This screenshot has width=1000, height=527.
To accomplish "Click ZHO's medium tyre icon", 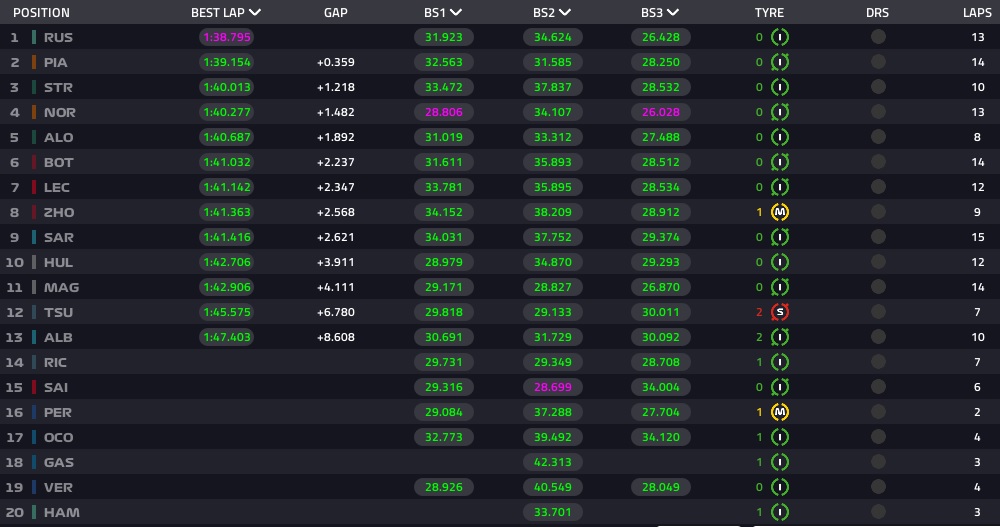I will pos(779,212).
